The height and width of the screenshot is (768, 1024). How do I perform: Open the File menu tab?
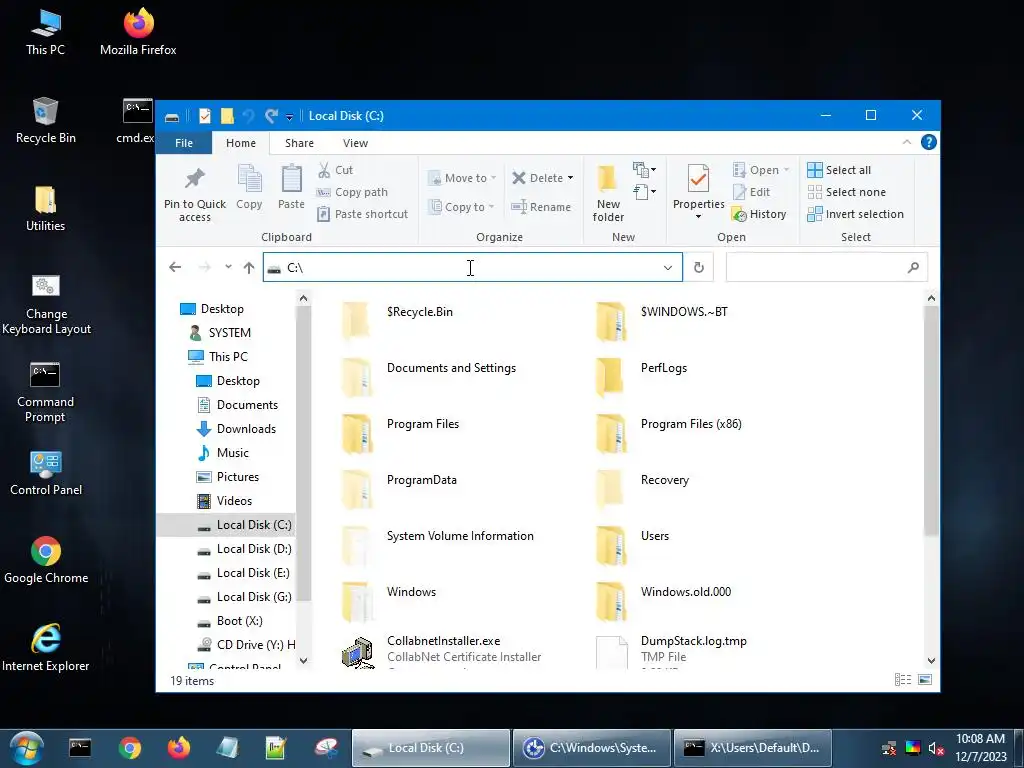tap(184, 143)
